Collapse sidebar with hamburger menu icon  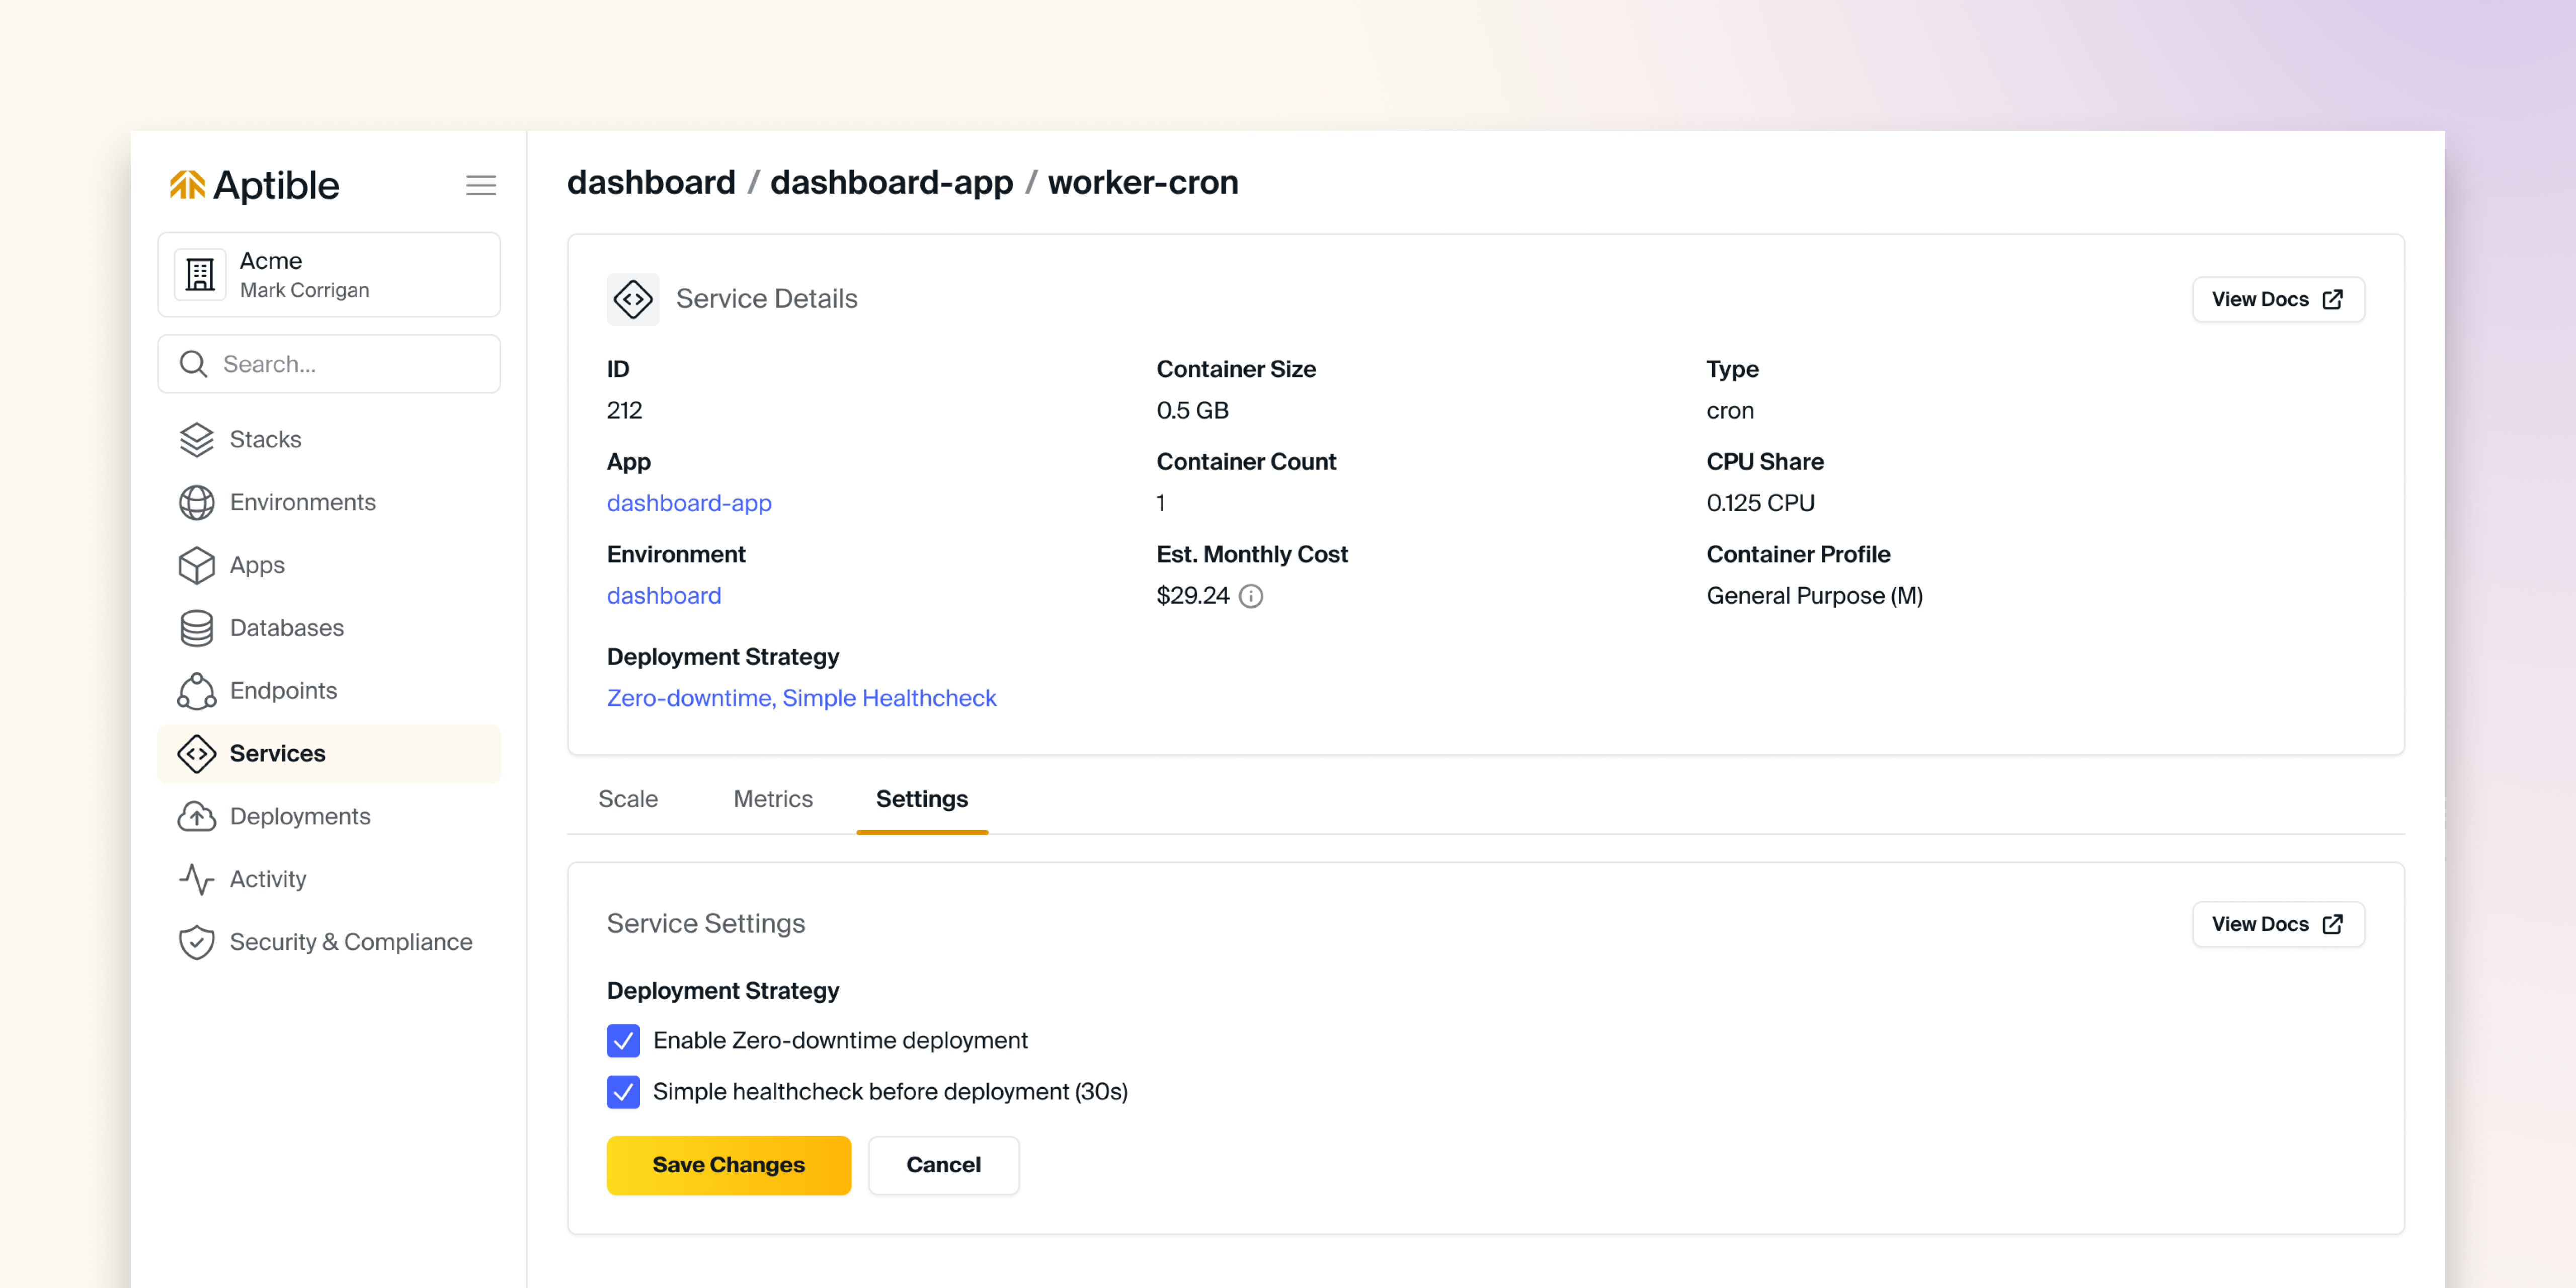pyautogui.click(x=481, y=185)
